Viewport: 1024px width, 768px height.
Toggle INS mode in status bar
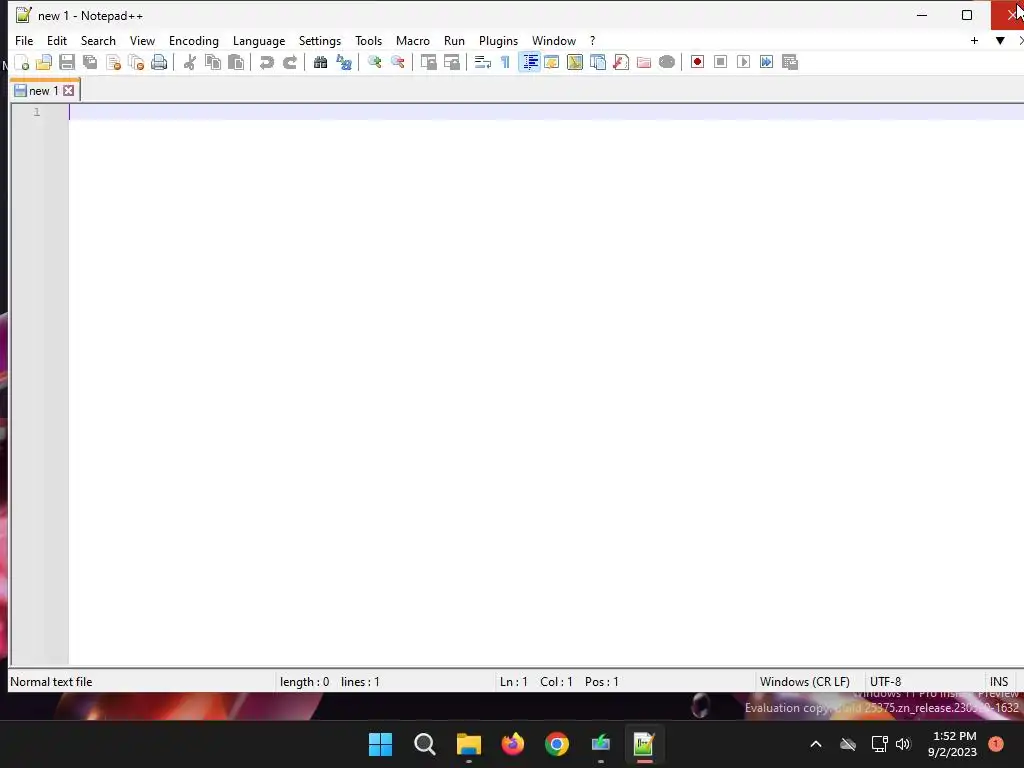point(999,682)
